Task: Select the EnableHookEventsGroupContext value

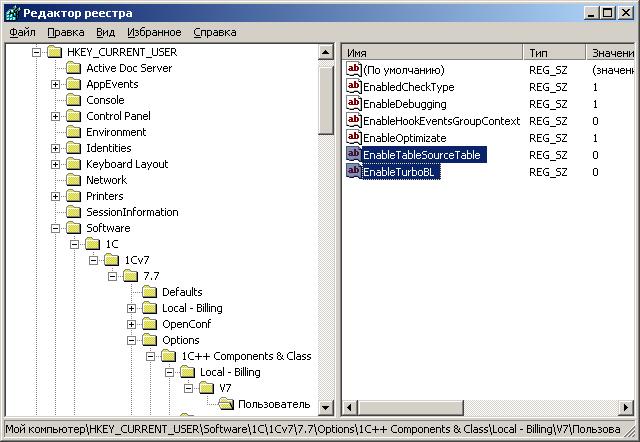Action: [x=441, y=121]
